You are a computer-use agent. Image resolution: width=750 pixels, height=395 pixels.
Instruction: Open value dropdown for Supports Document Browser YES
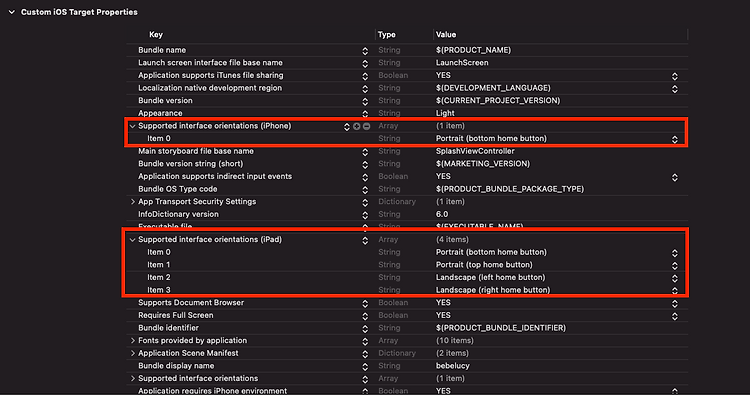[674, 303]
